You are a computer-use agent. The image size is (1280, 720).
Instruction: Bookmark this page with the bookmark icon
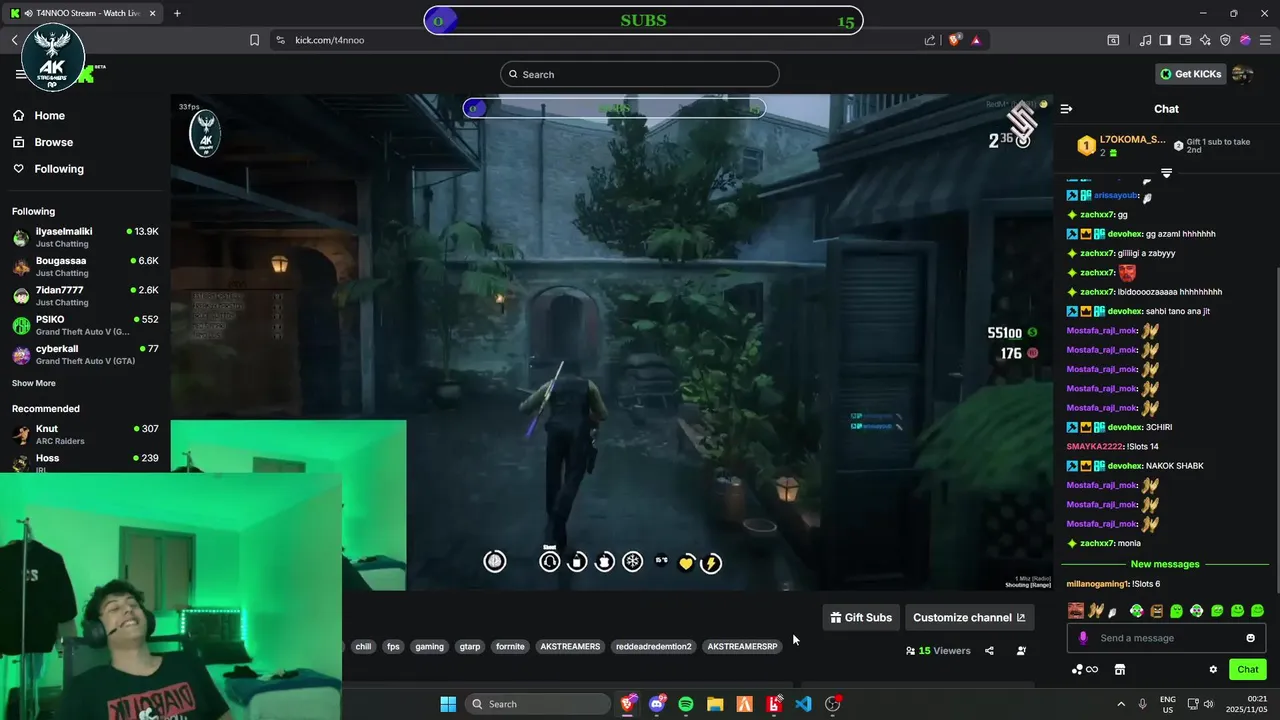(x=255, y=40)
